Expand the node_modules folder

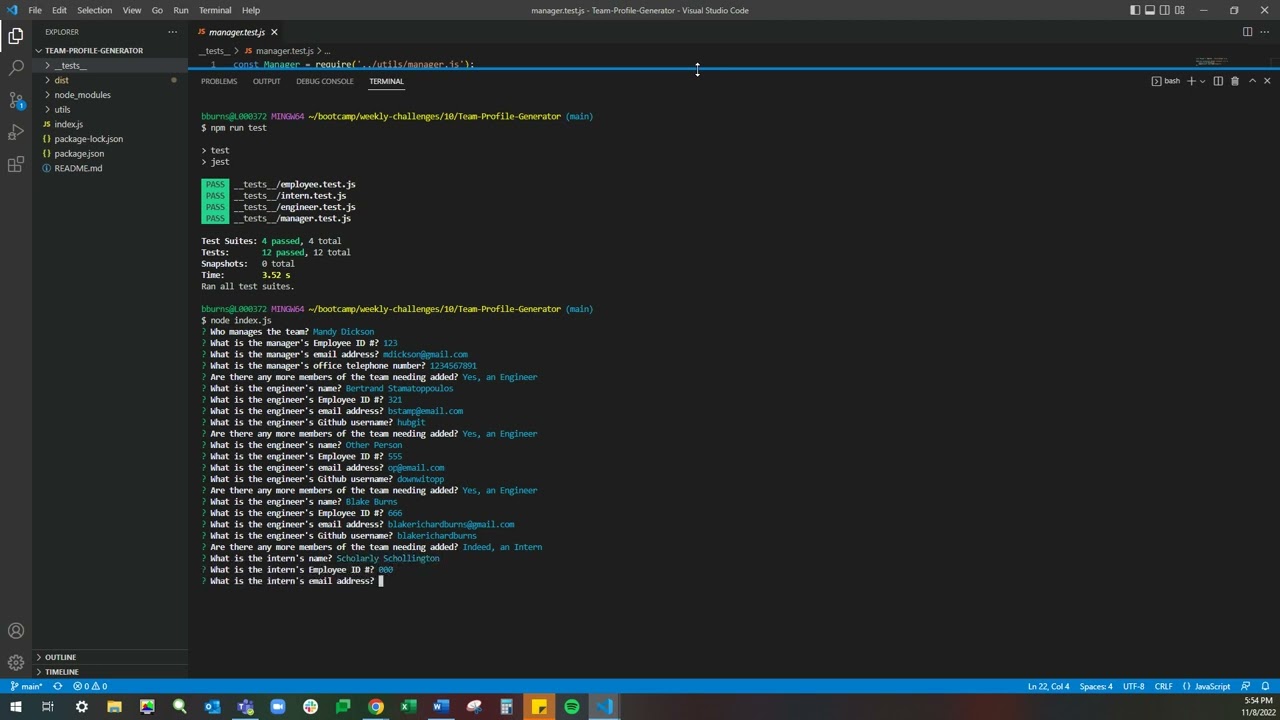point(110,95)
